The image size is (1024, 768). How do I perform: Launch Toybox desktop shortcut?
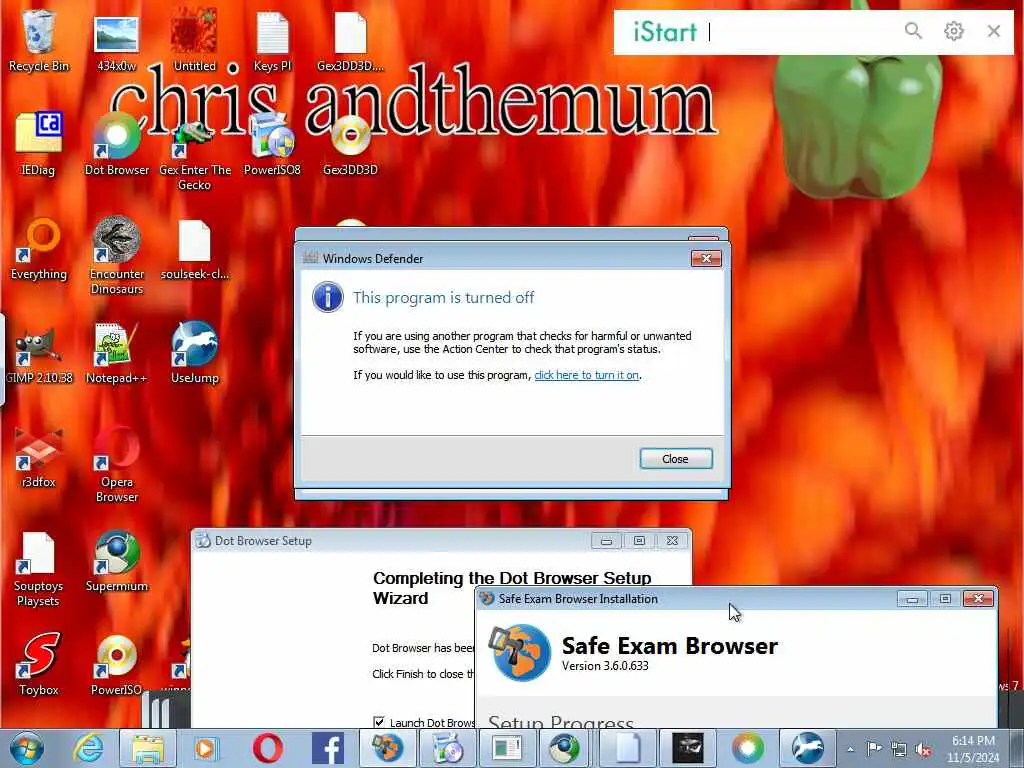coord(39,664)
